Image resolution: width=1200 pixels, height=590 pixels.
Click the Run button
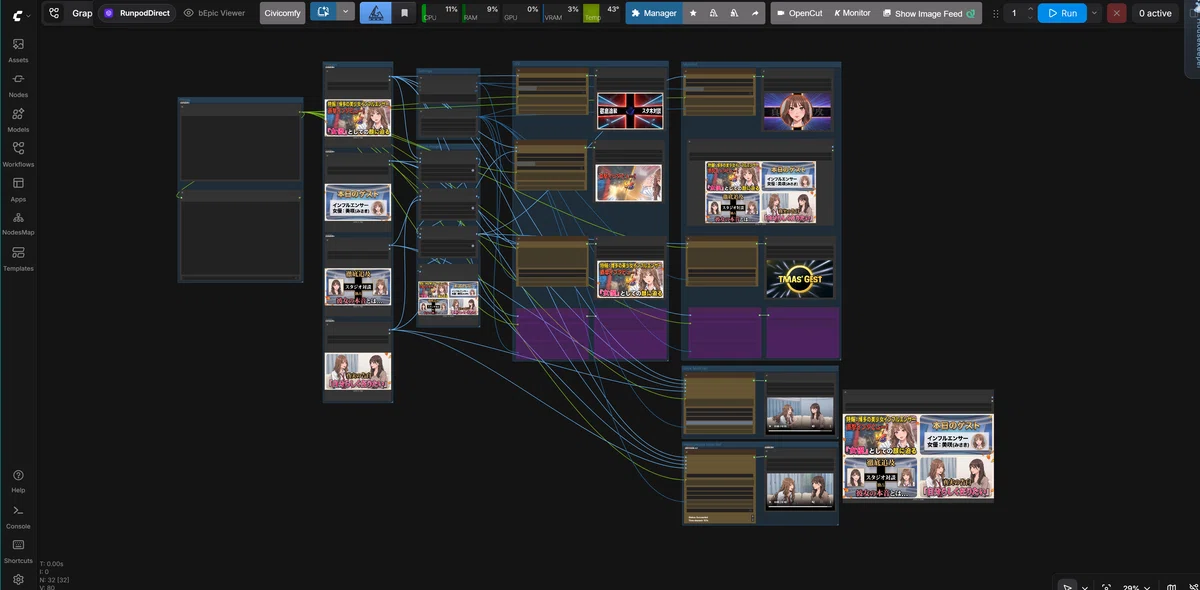[1061, 13]
